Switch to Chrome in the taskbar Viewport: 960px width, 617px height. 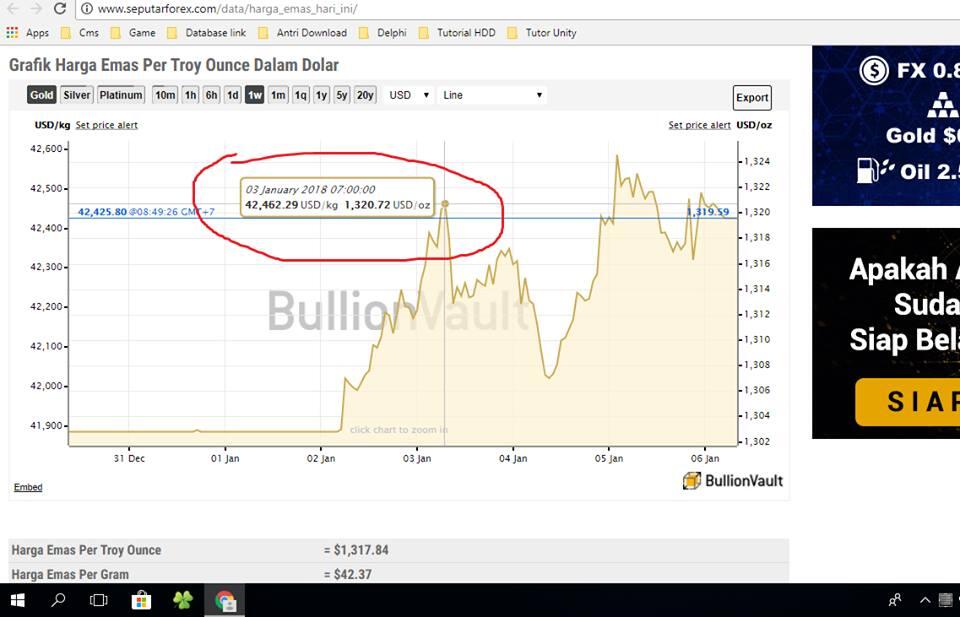pos(225,600)
